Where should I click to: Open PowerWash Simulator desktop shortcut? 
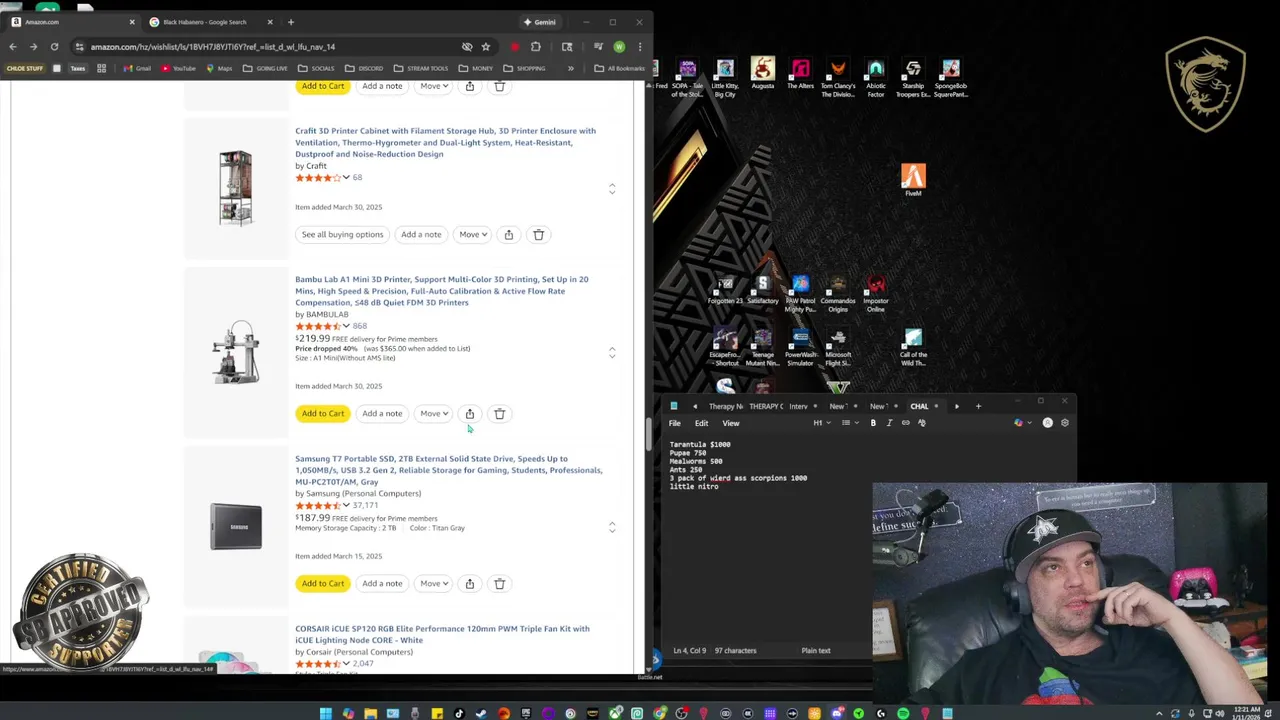[x=800, y=348]
